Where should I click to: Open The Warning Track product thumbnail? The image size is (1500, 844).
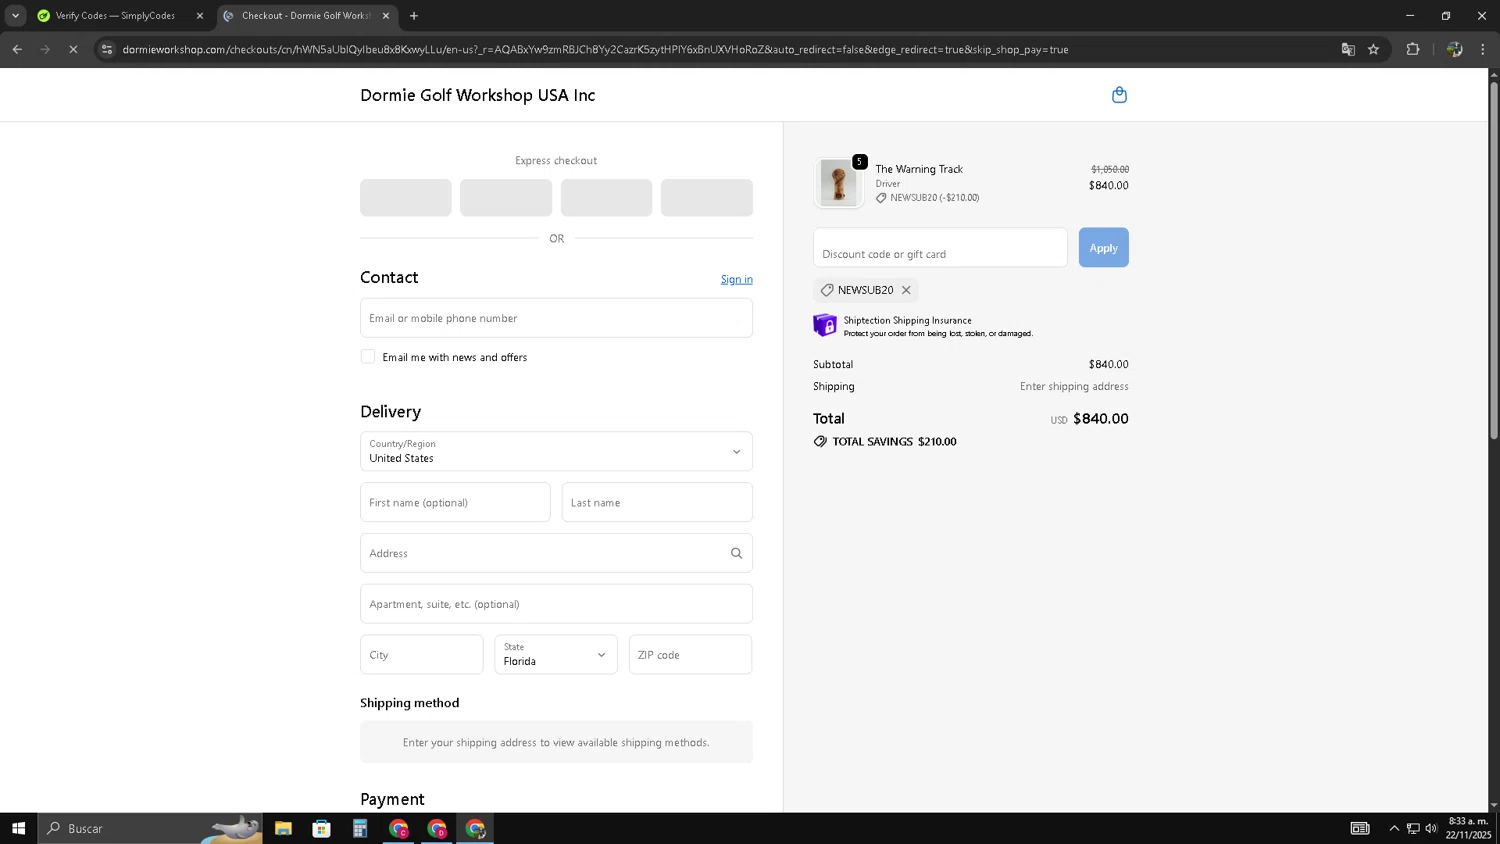click(x=838, y=183)
